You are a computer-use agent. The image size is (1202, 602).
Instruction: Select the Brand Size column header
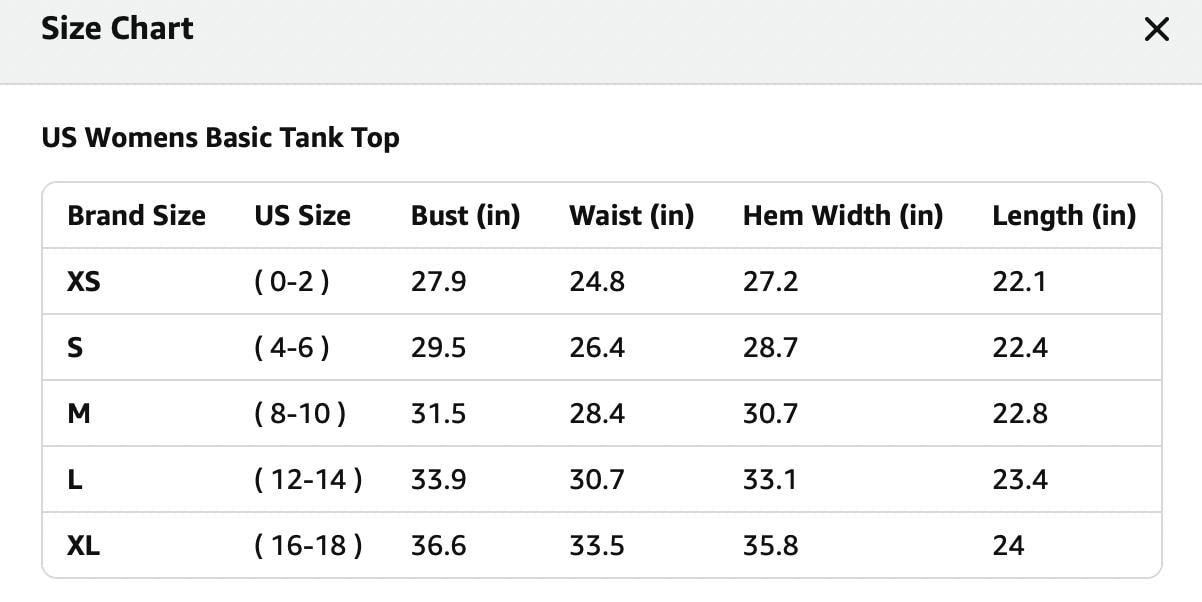[x=136, y=216]
